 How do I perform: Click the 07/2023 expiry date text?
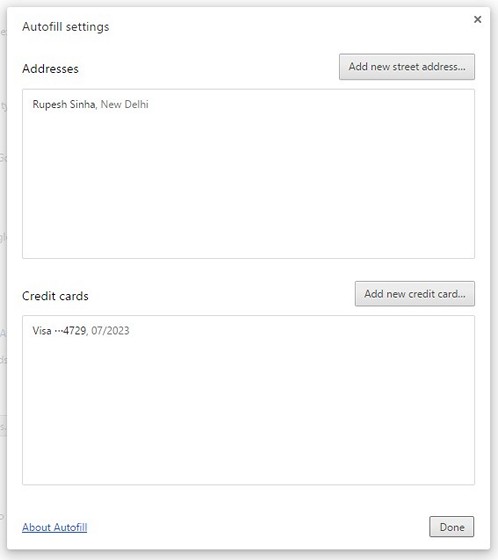[x=110, y=330]
